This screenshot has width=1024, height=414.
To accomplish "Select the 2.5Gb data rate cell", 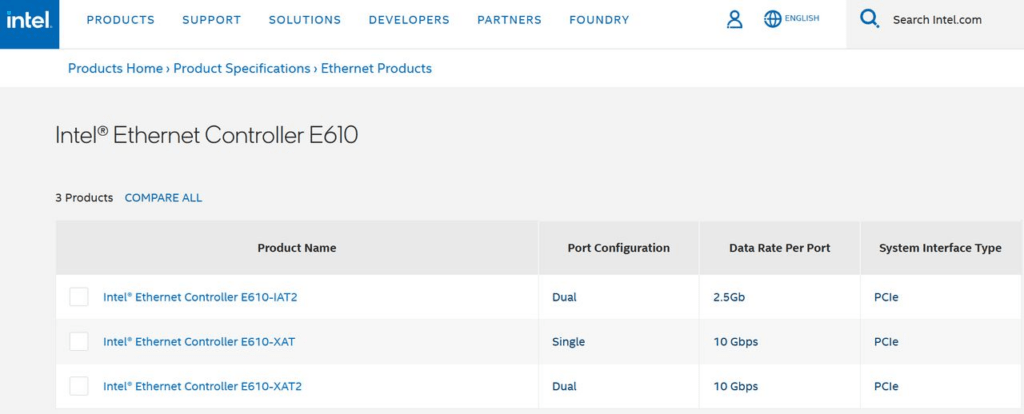I will pyautogui.click(x=780, y=297).
